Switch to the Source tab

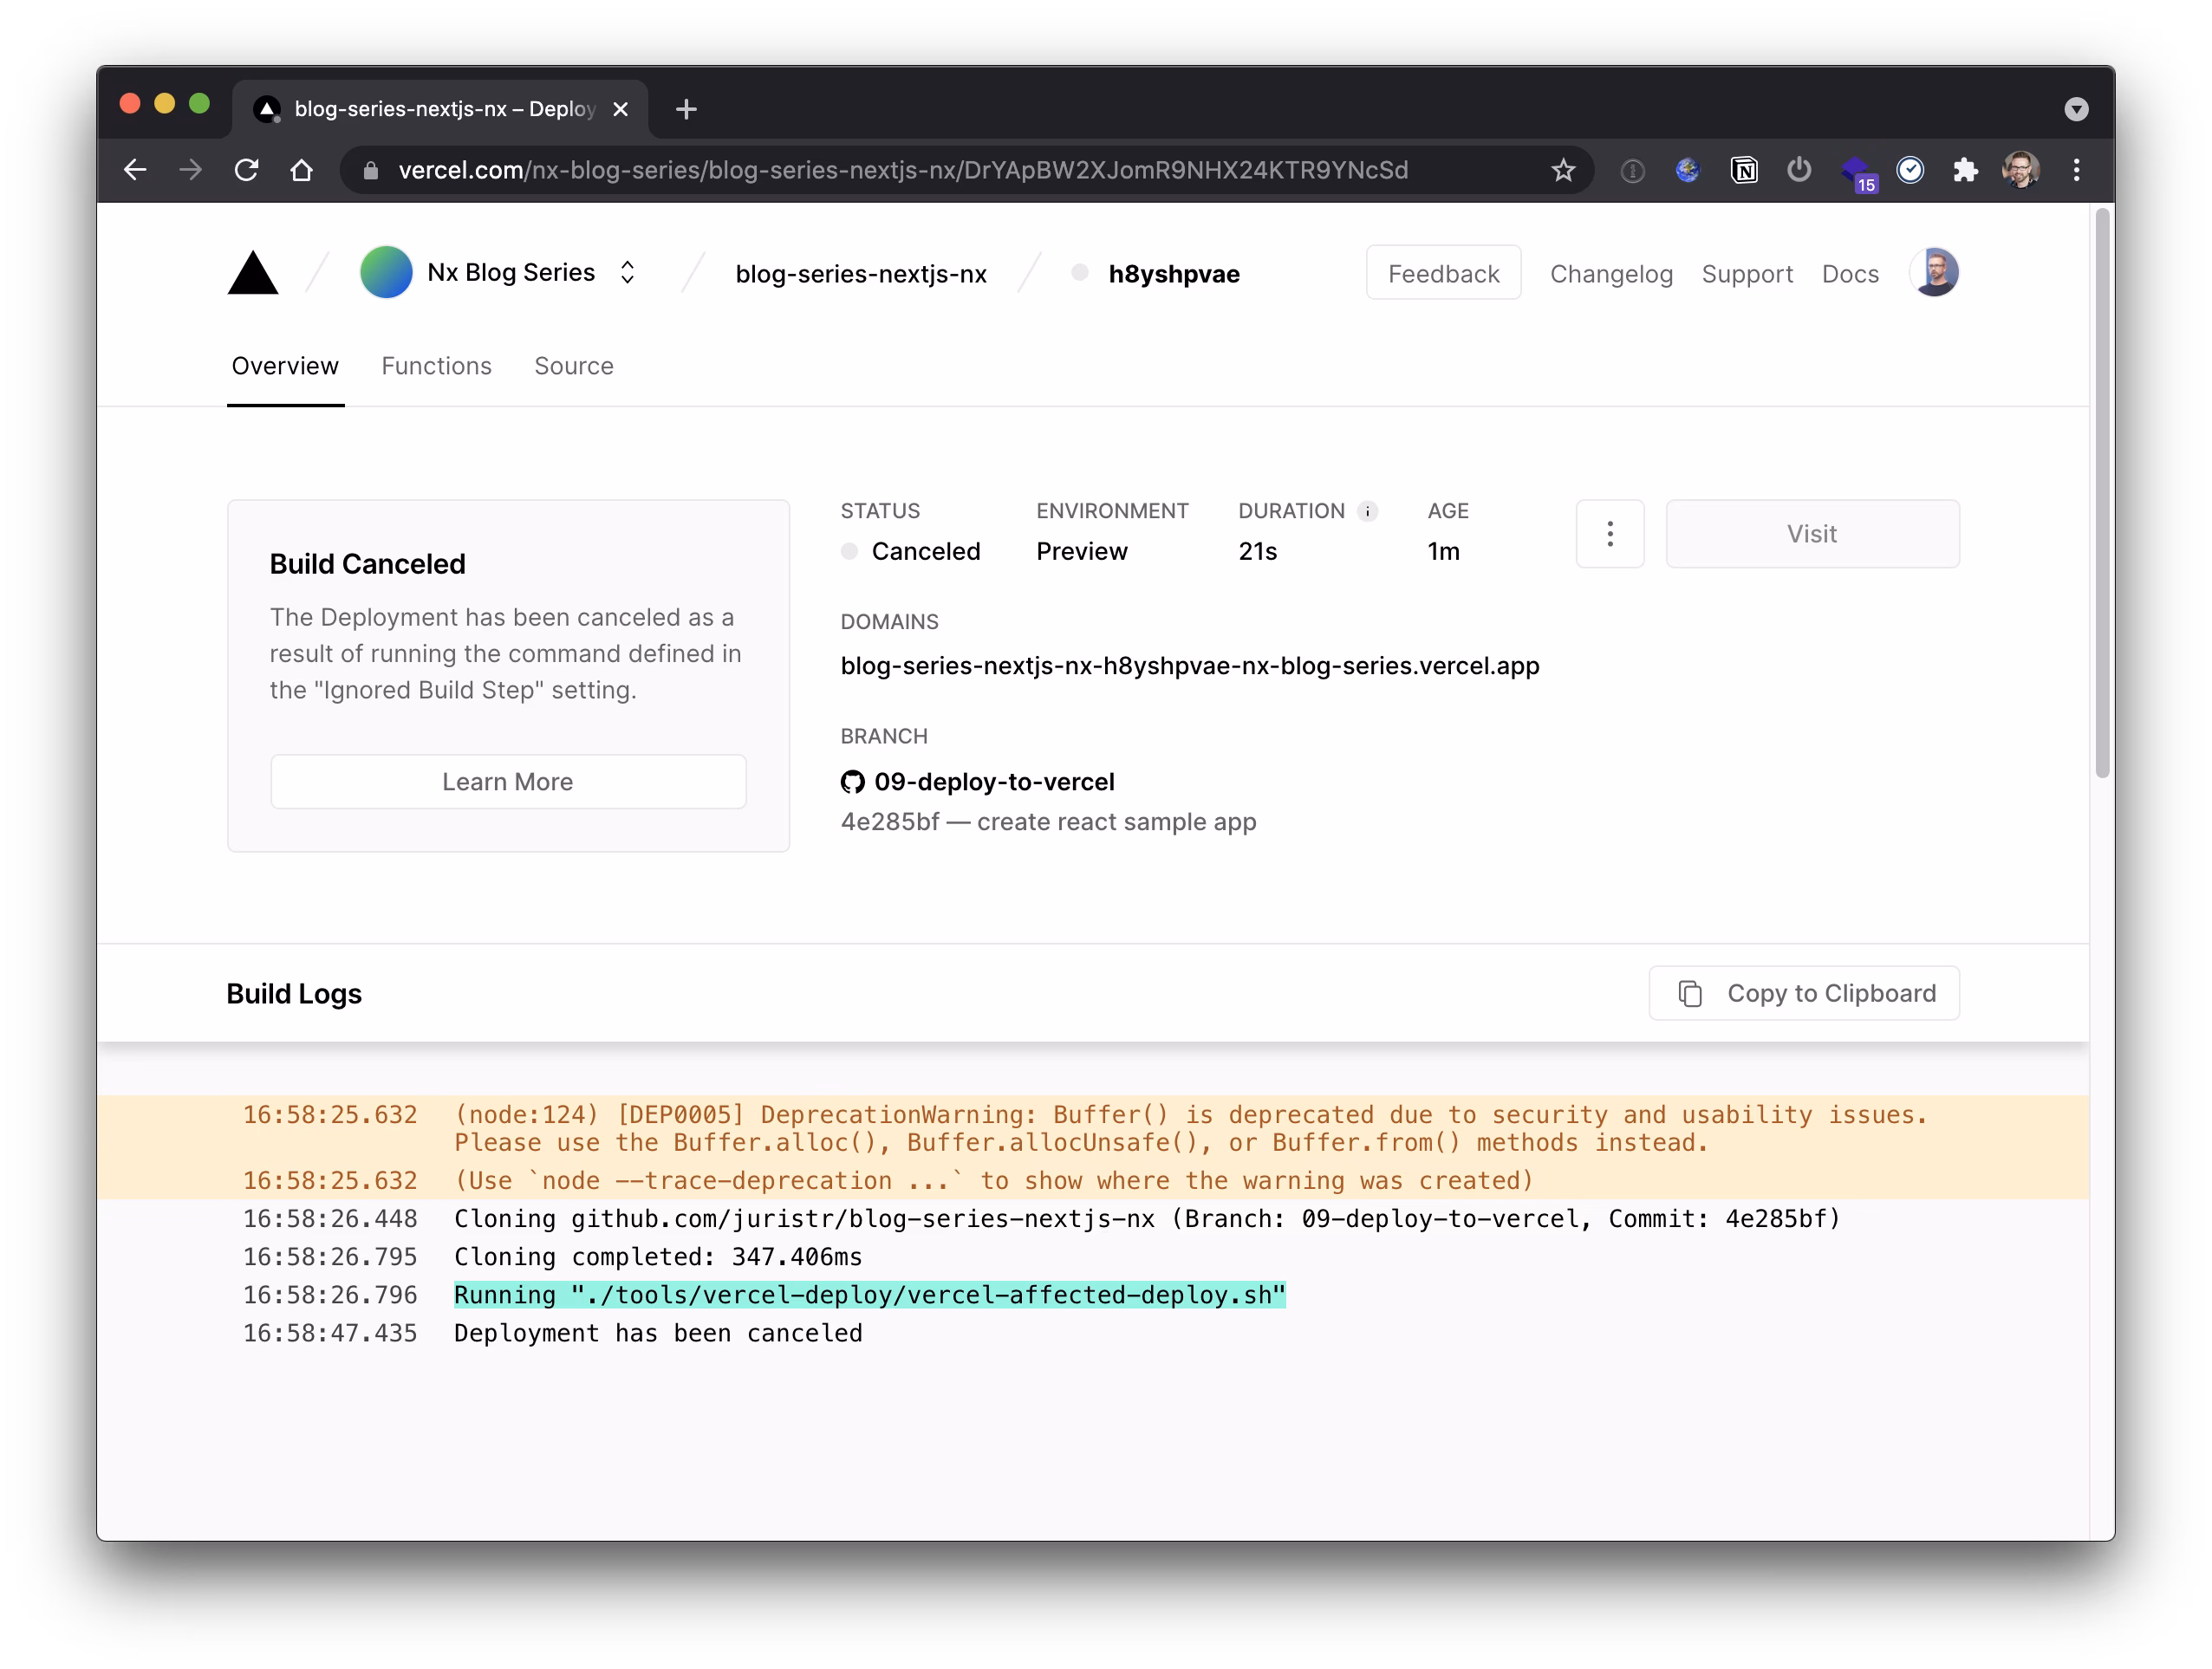(573, 366)
